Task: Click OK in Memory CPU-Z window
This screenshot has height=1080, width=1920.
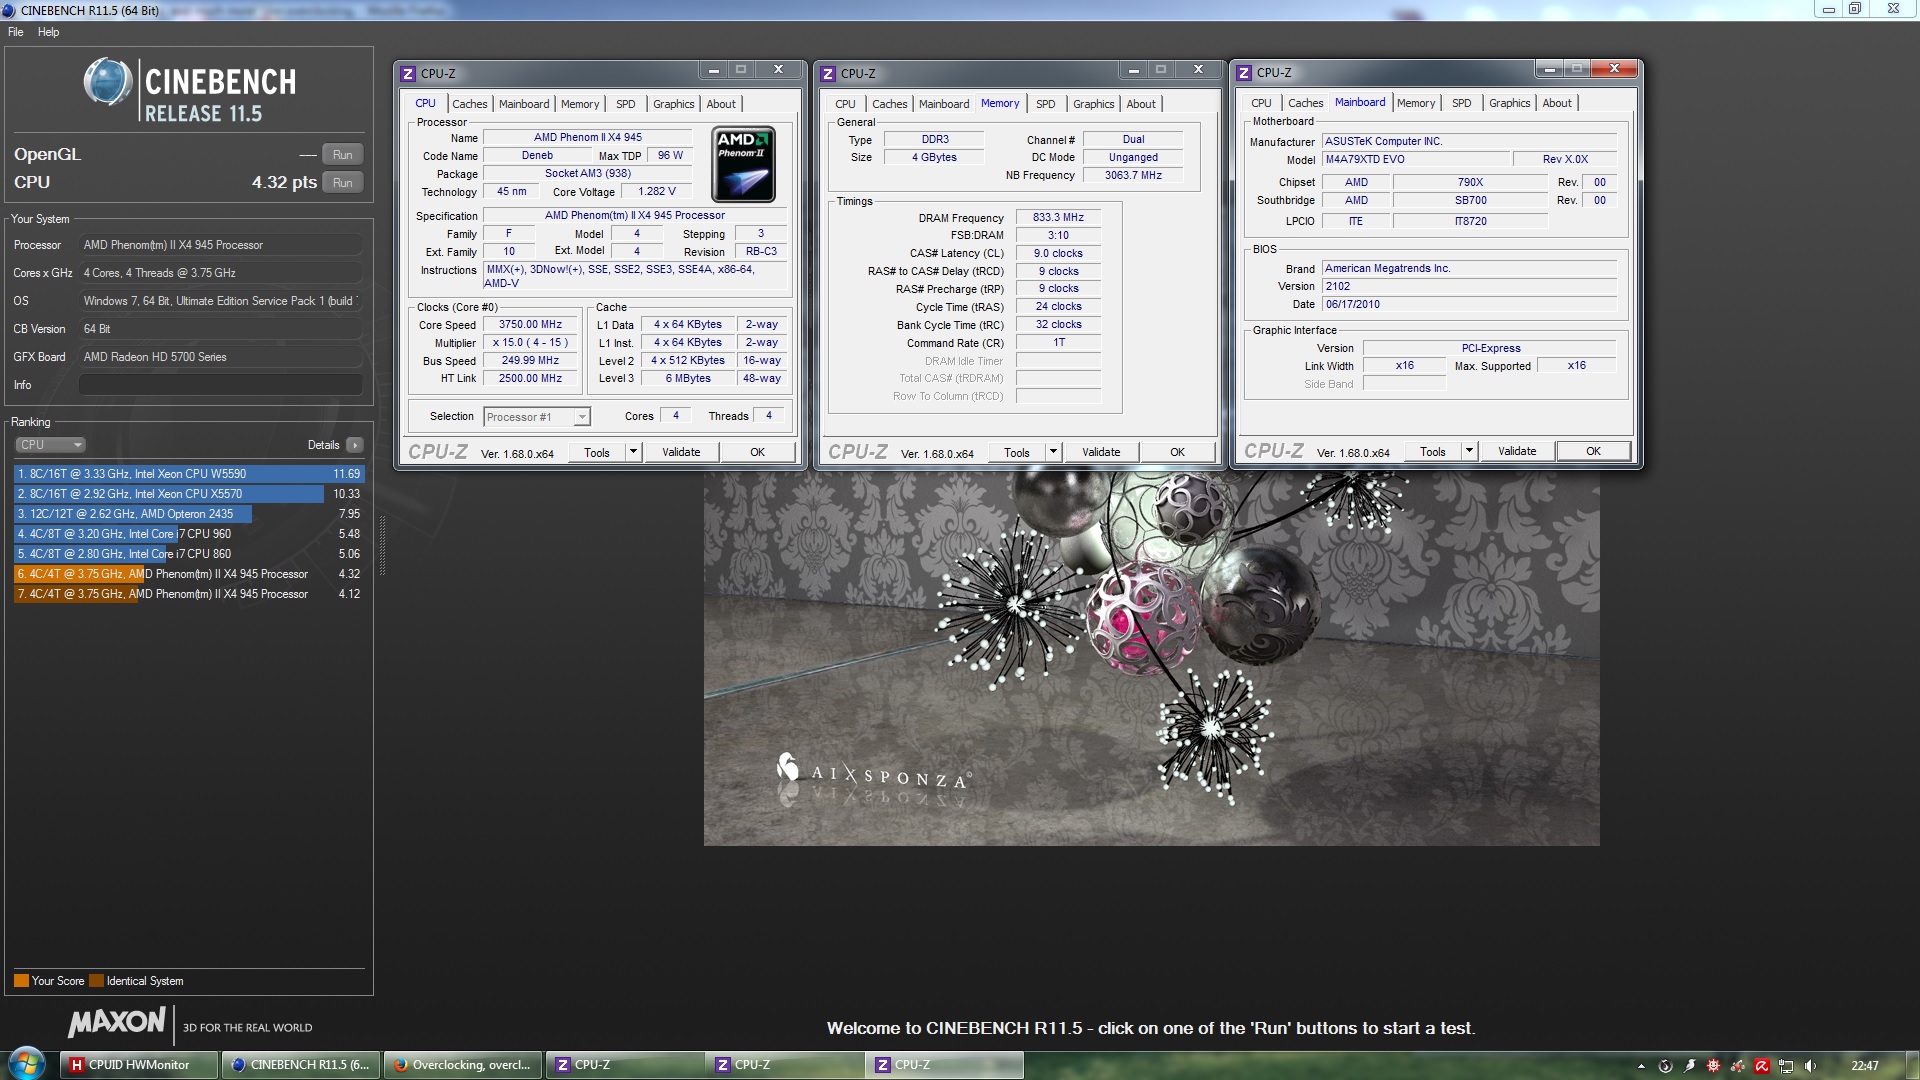Action: (1177, 452)
